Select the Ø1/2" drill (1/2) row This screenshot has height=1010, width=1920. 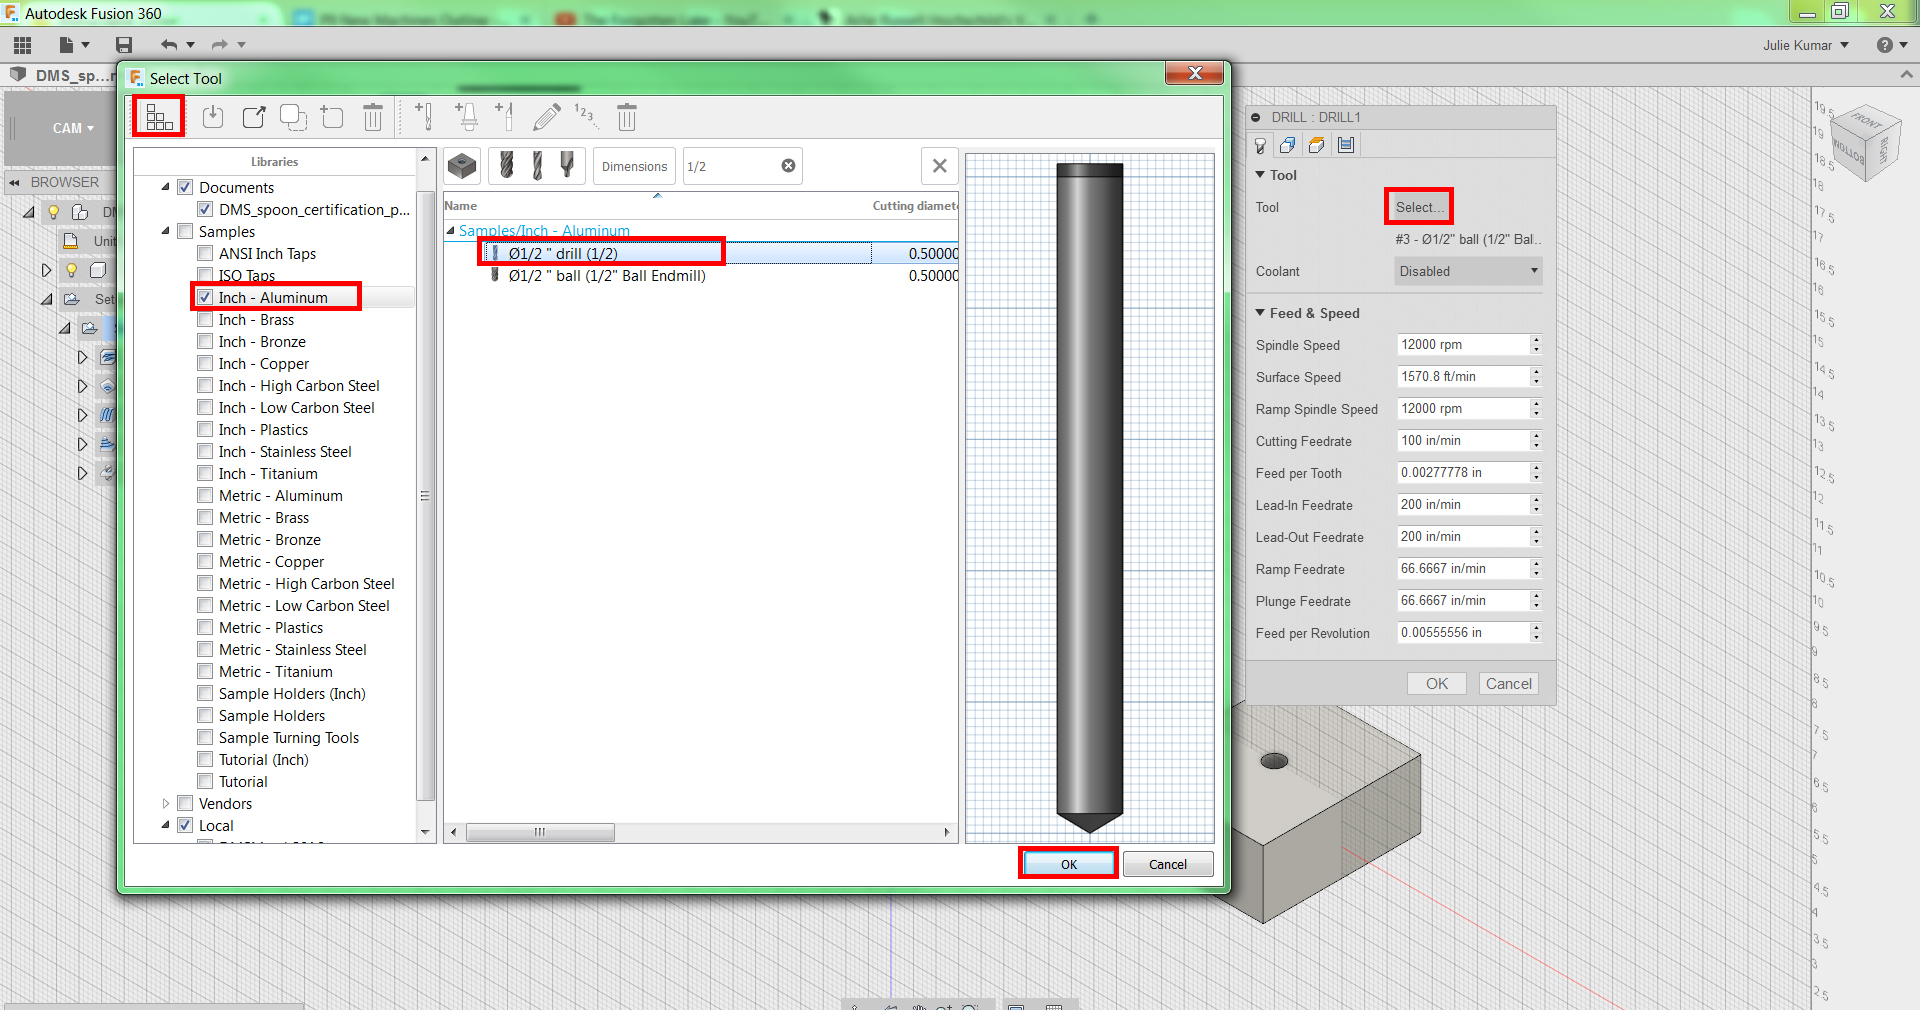(x=700, y=253)
